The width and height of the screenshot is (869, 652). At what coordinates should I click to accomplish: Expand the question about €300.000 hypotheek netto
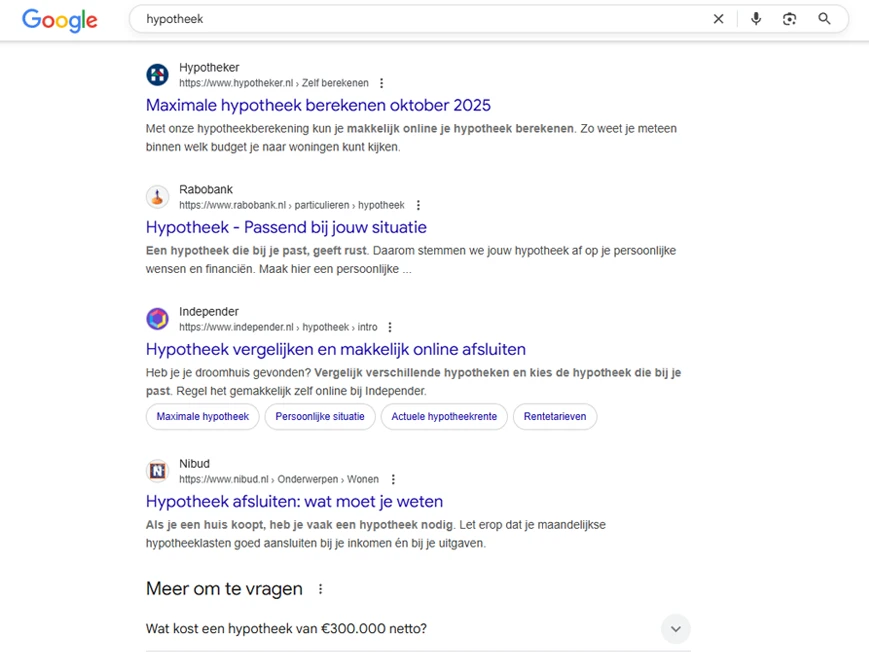click(675, 629)
